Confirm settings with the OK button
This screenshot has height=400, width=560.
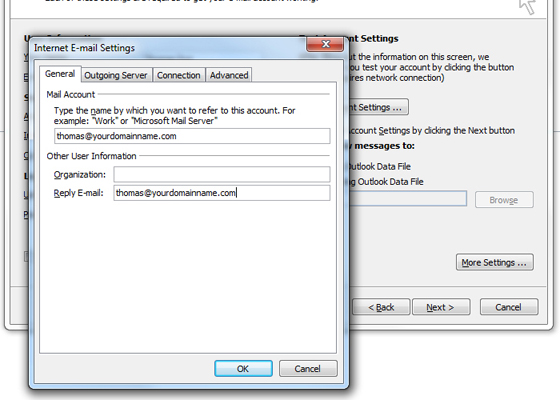click(x=243, y=369)
